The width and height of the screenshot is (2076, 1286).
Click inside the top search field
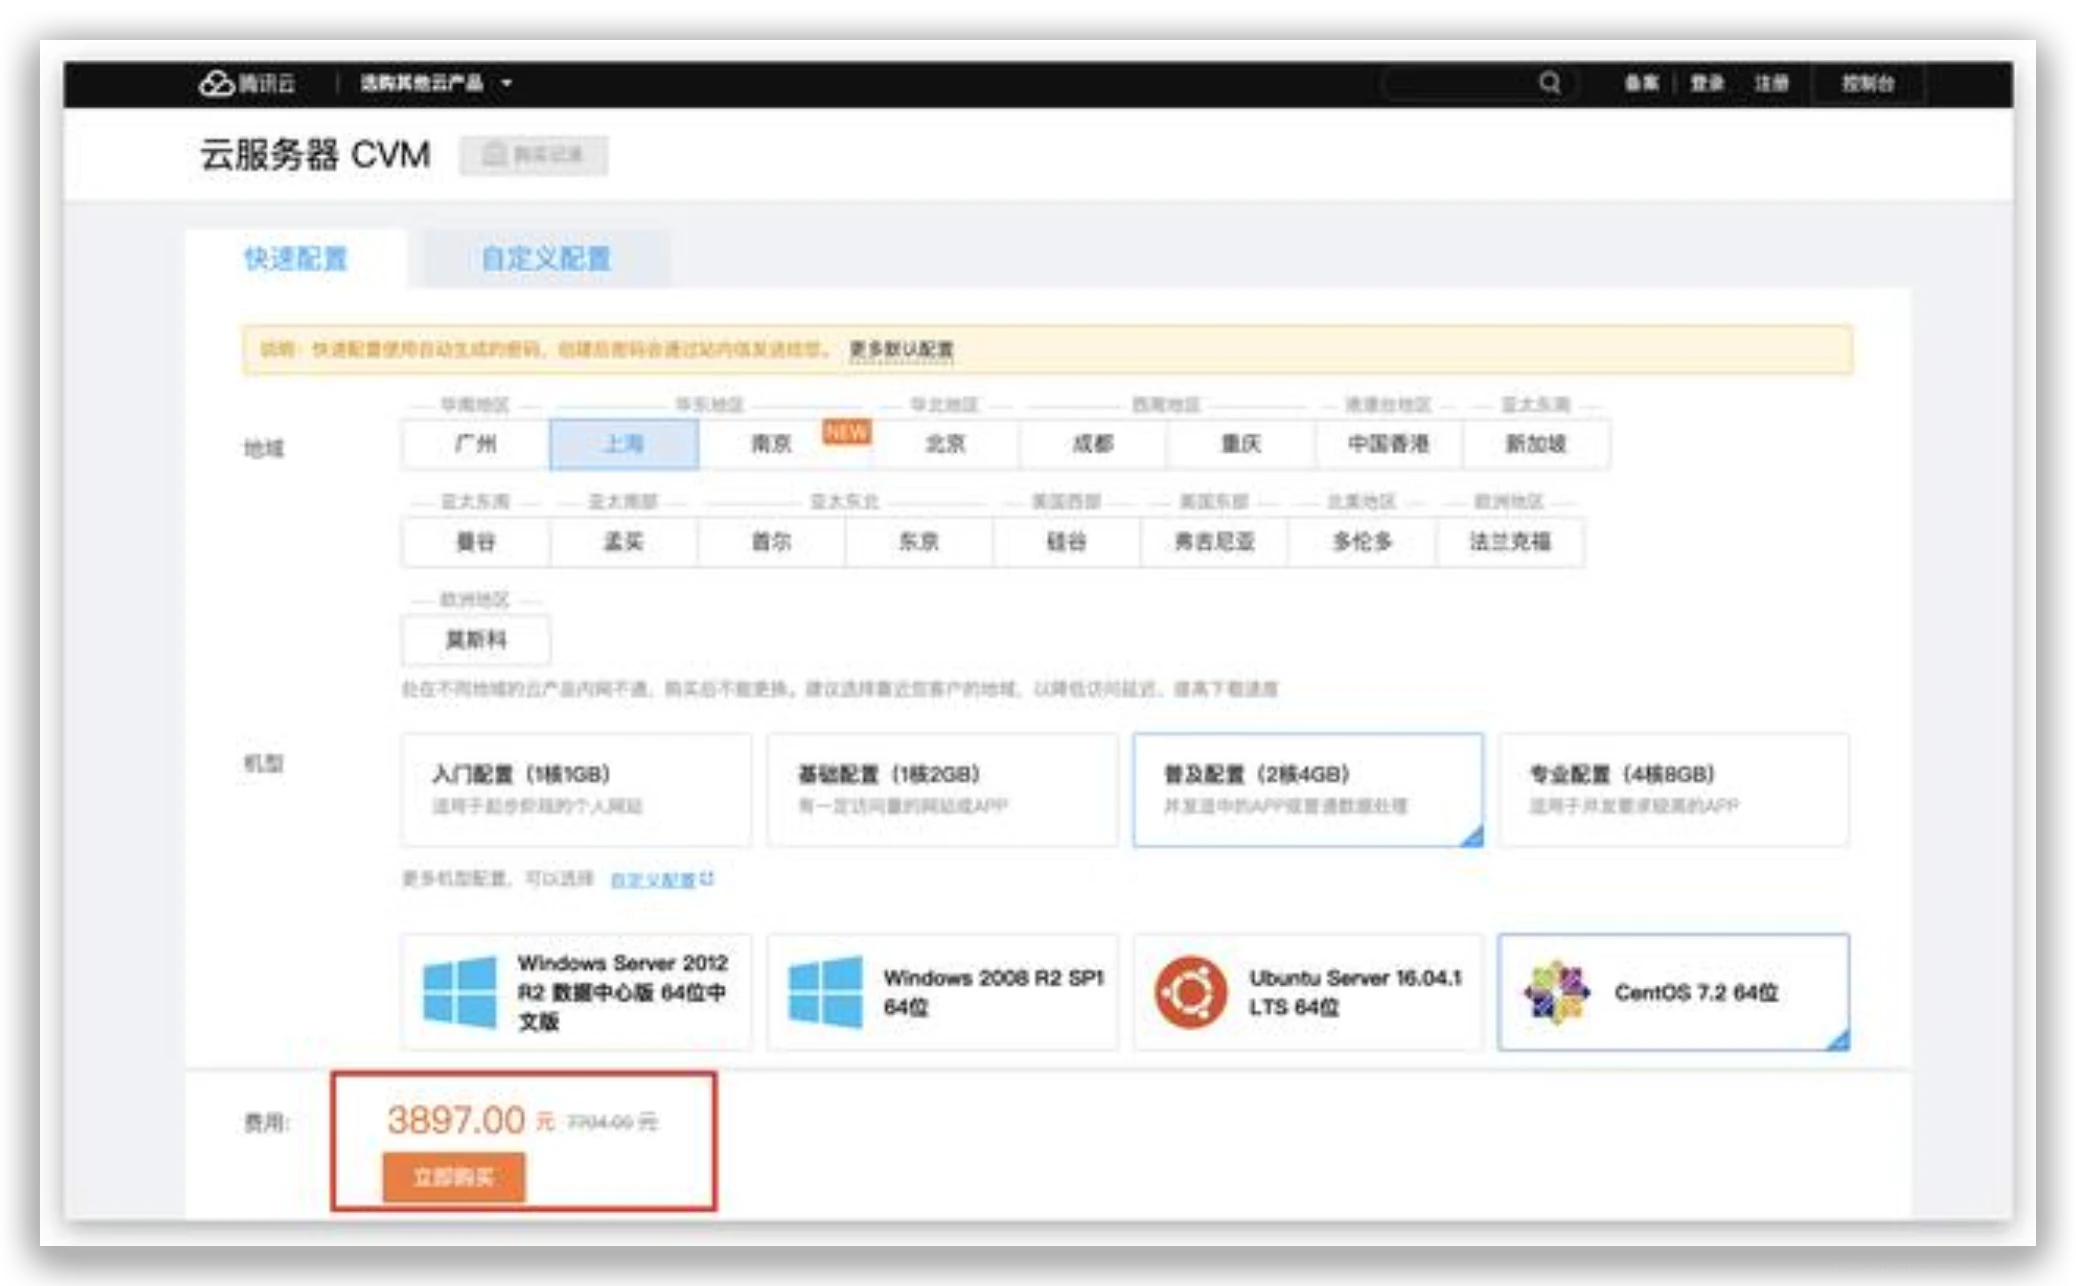[x=1479, y=83]
